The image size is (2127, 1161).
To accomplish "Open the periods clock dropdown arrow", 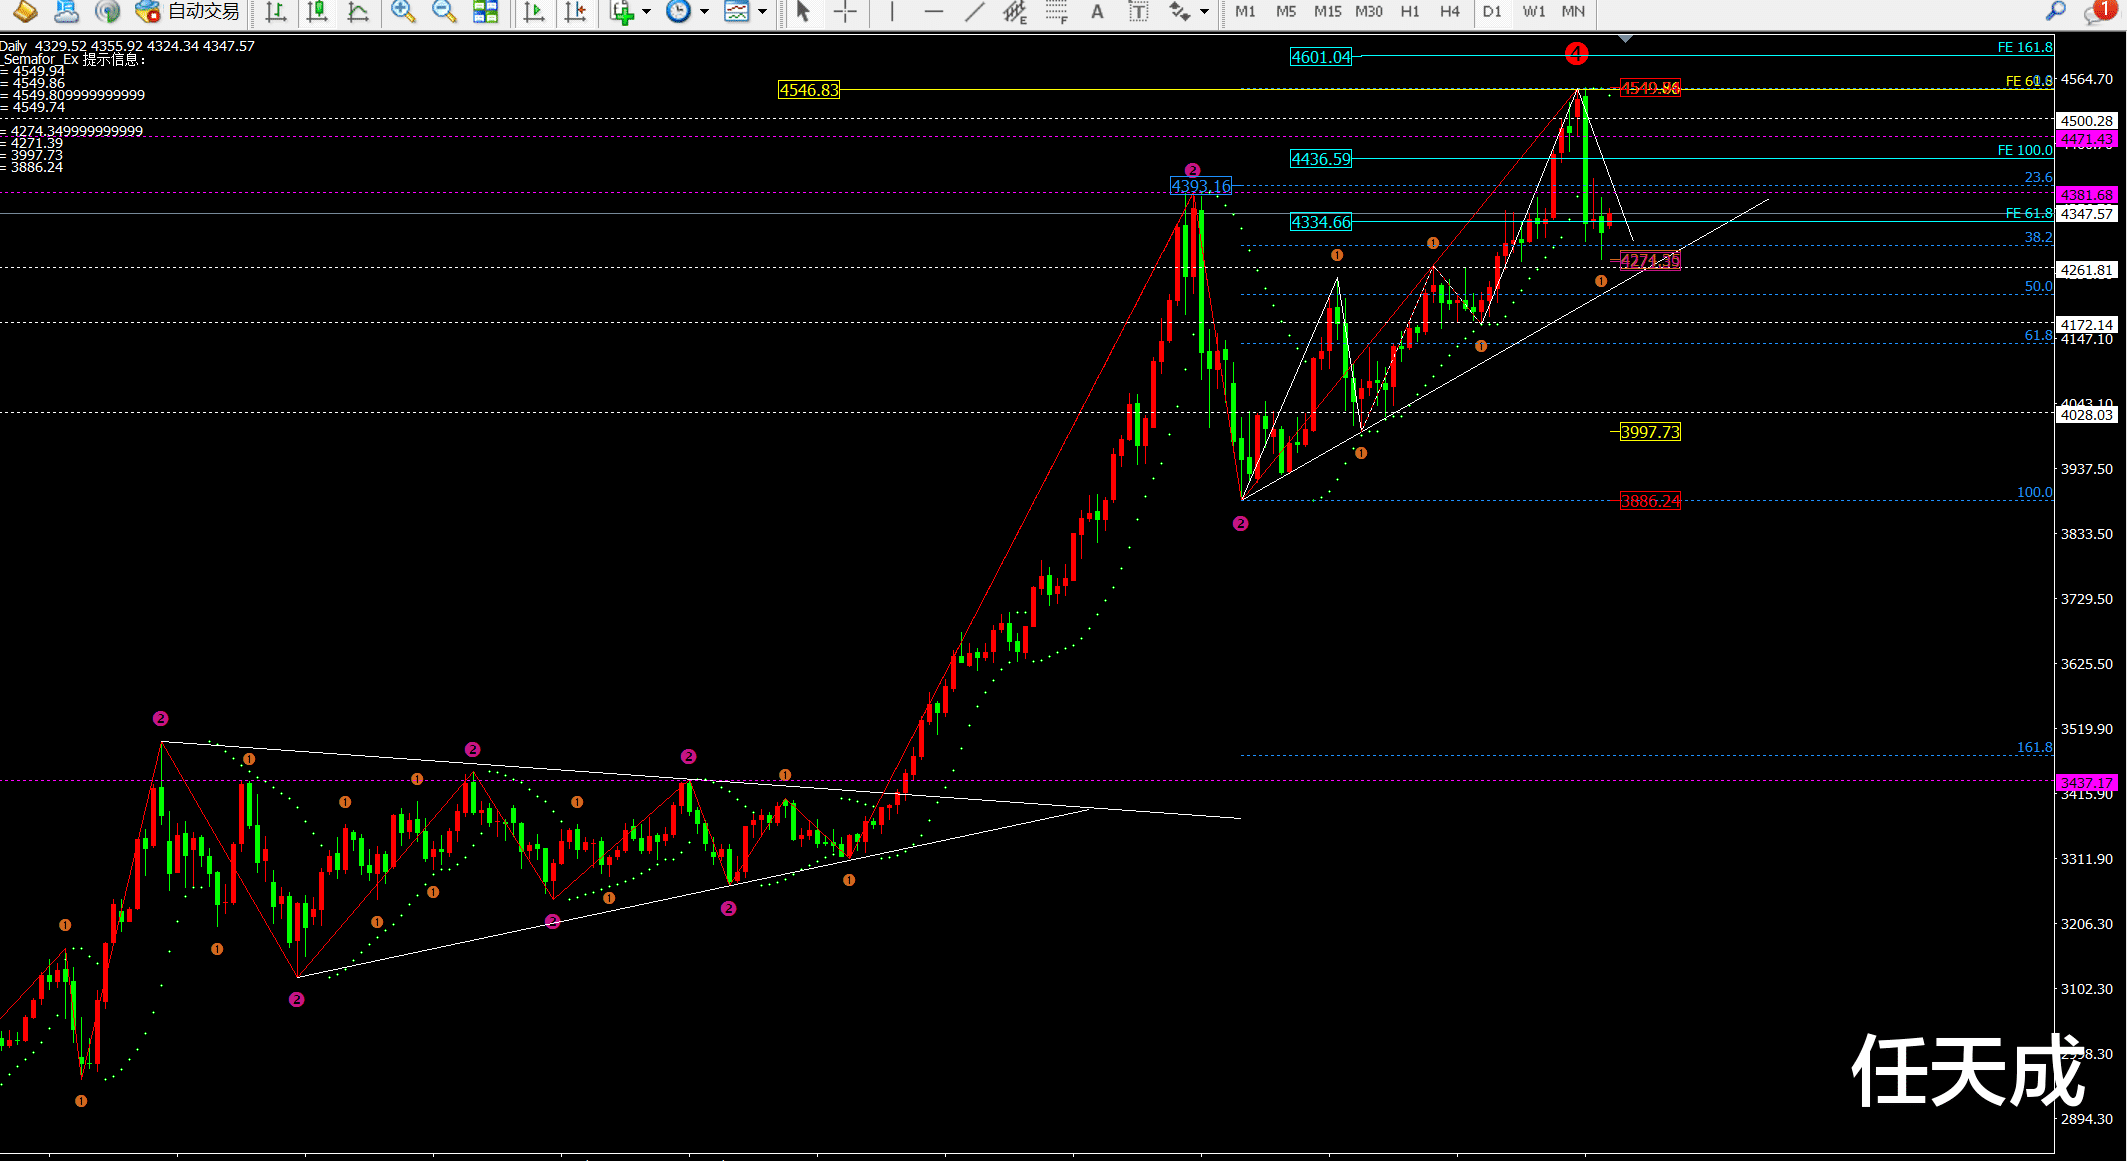I will coord(704,12).
